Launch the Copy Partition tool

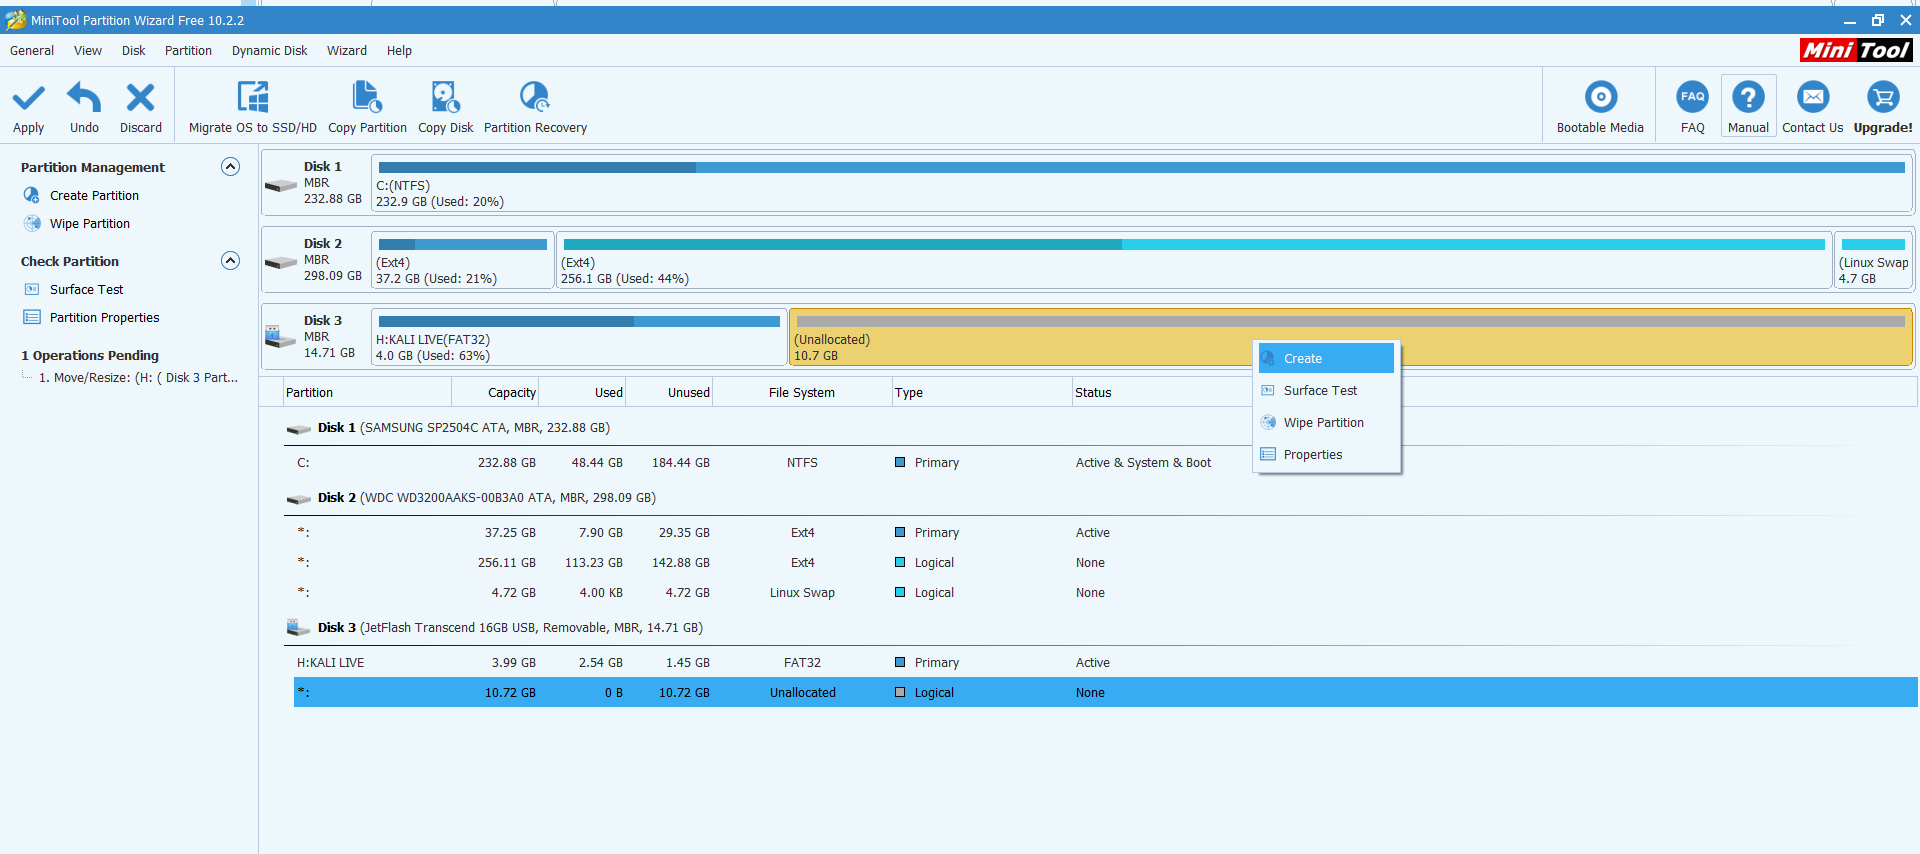click(x=367, y=98)
